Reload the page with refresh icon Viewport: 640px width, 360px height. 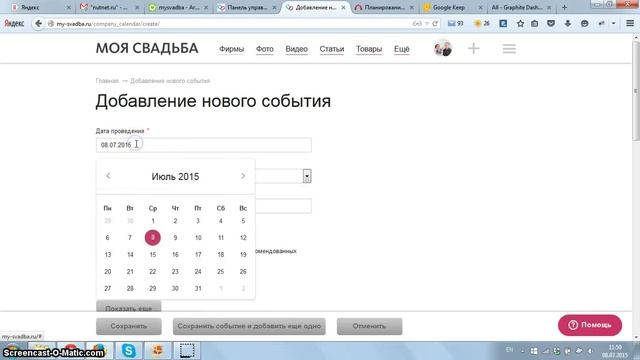(435, 24)
